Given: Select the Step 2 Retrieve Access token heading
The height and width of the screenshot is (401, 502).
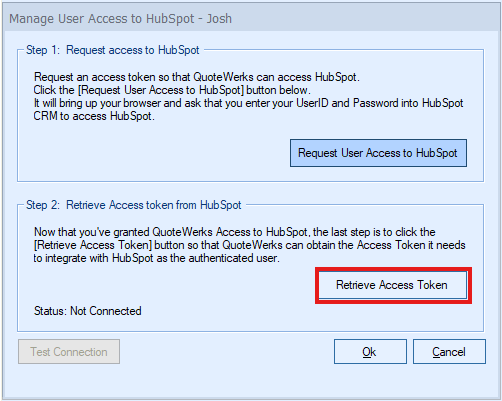Looking at the screenshot, I should 134,205.
